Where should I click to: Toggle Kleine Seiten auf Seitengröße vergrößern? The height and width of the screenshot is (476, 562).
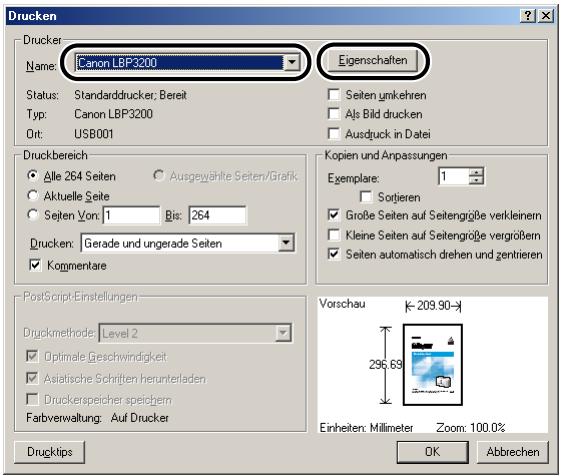coord(334,235)
